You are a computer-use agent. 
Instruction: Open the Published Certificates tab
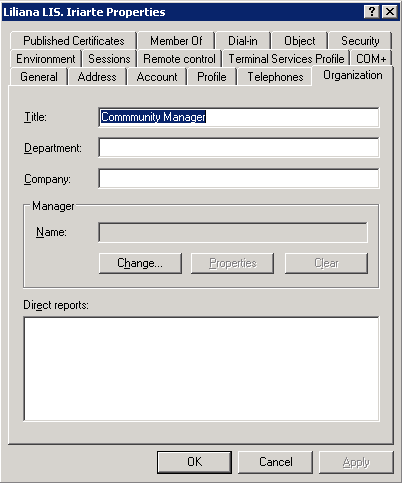click(73, 41)
